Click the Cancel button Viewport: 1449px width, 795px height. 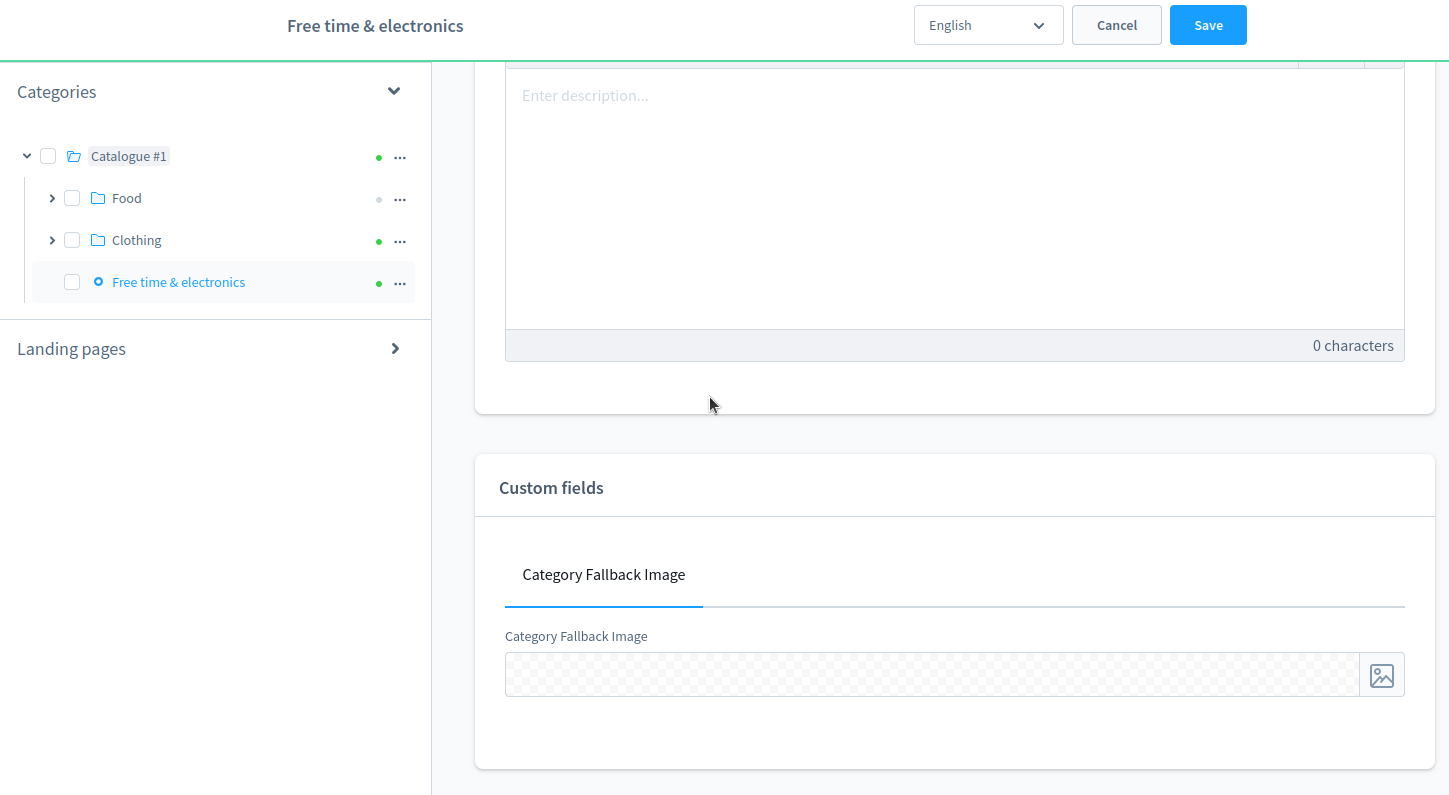tap(1117, 25)
